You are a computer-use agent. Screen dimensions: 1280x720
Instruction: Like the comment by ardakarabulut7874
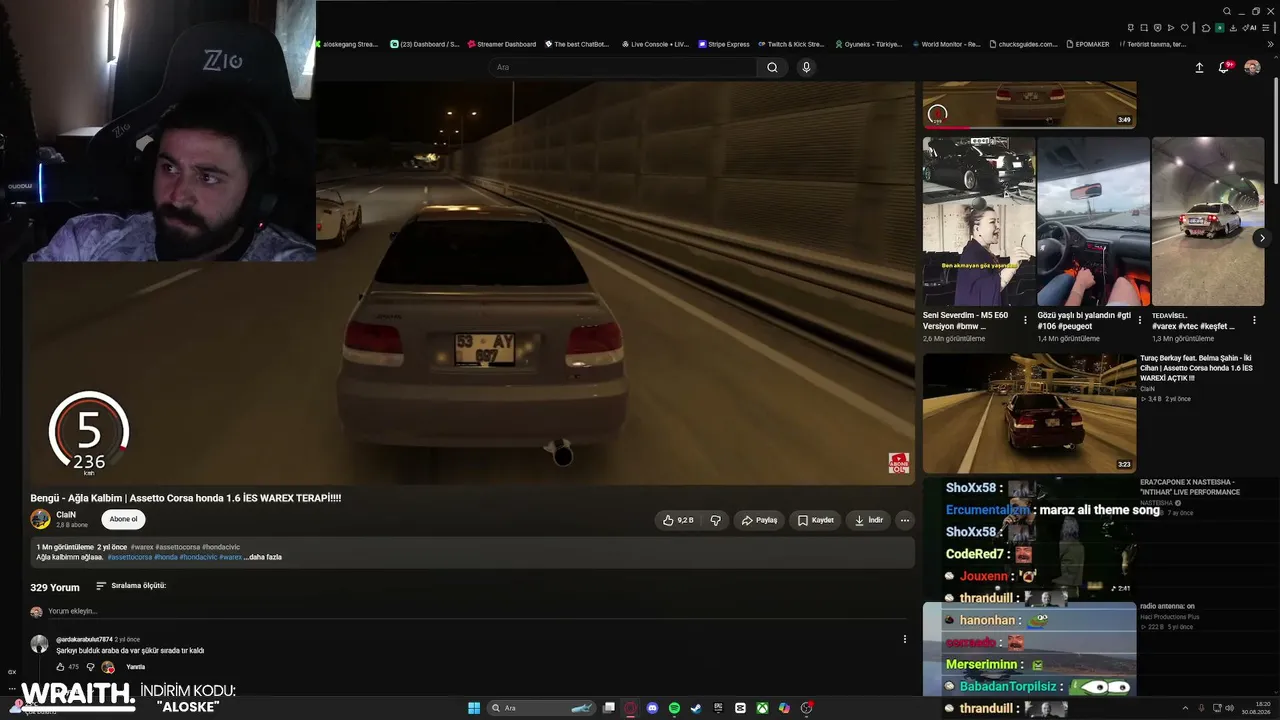[60, 667]
